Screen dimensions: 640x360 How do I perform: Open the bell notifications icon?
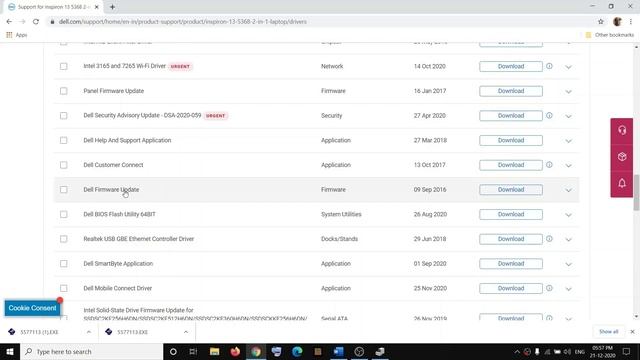622,183
